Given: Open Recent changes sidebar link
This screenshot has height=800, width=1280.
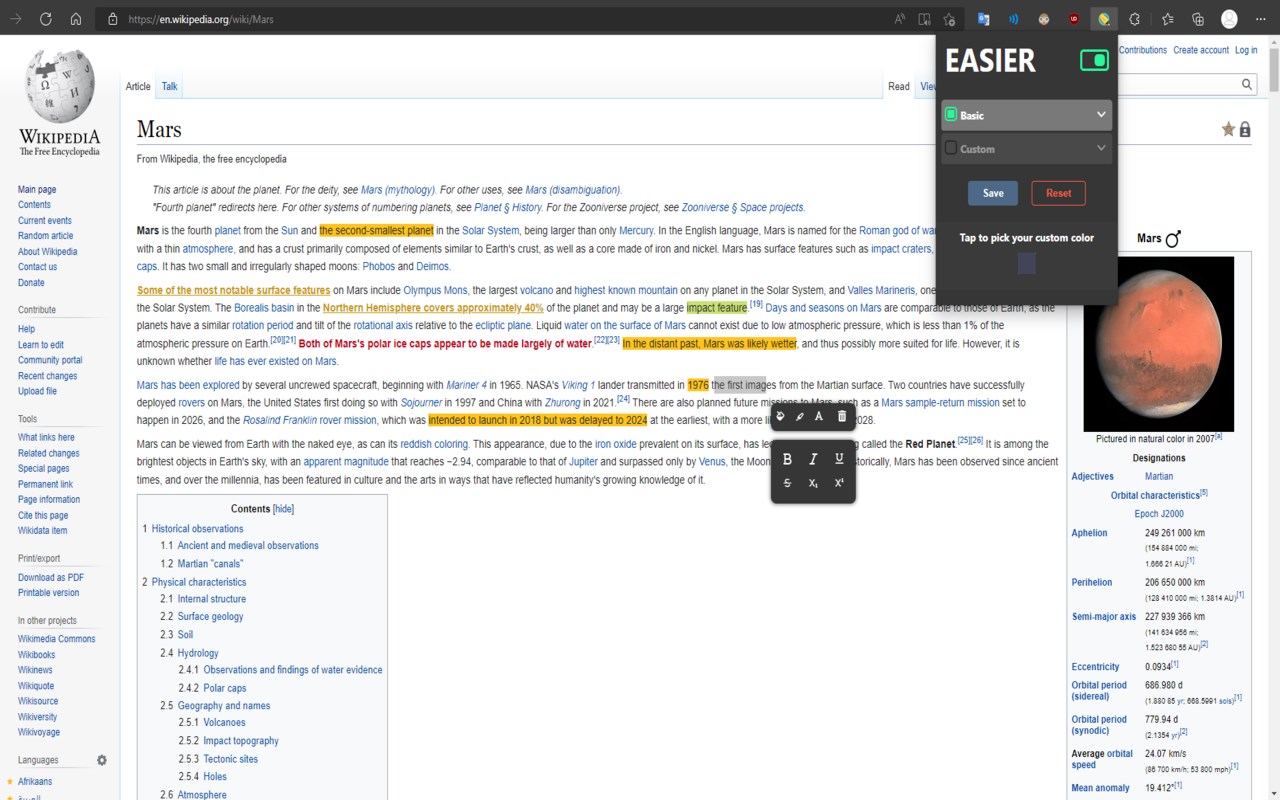Looking at the screenshot, I should tap(47, 376).
